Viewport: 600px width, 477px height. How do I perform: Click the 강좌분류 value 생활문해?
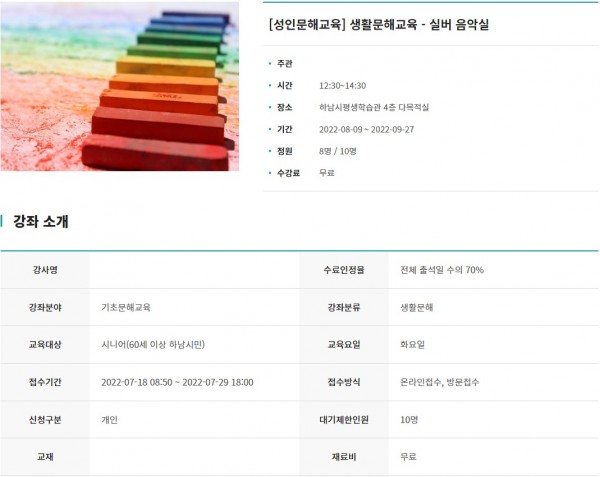(417, 307)
